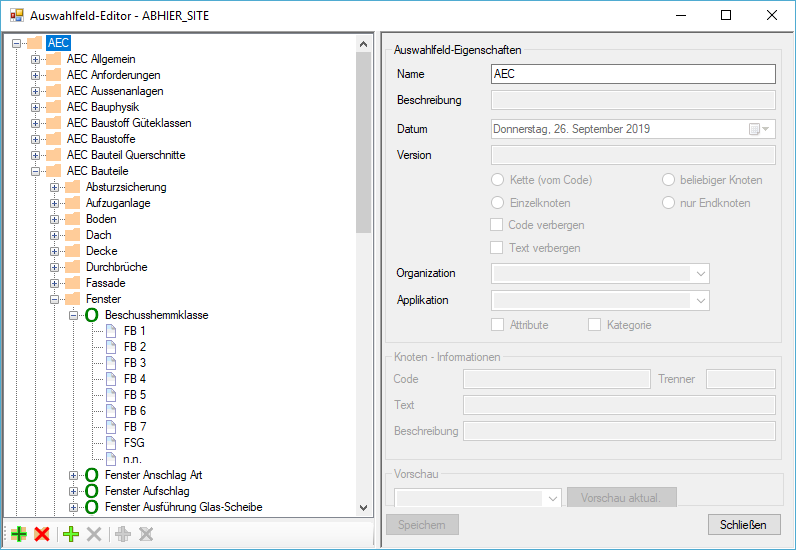796x550 pixels.
Task: Click the green circle icon of Fenster Anschlag Art
Action: 92,475
